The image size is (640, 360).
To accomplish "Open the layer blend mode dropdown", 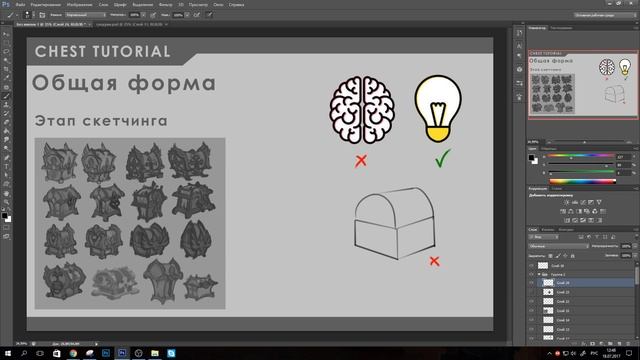I will [559, 246].
